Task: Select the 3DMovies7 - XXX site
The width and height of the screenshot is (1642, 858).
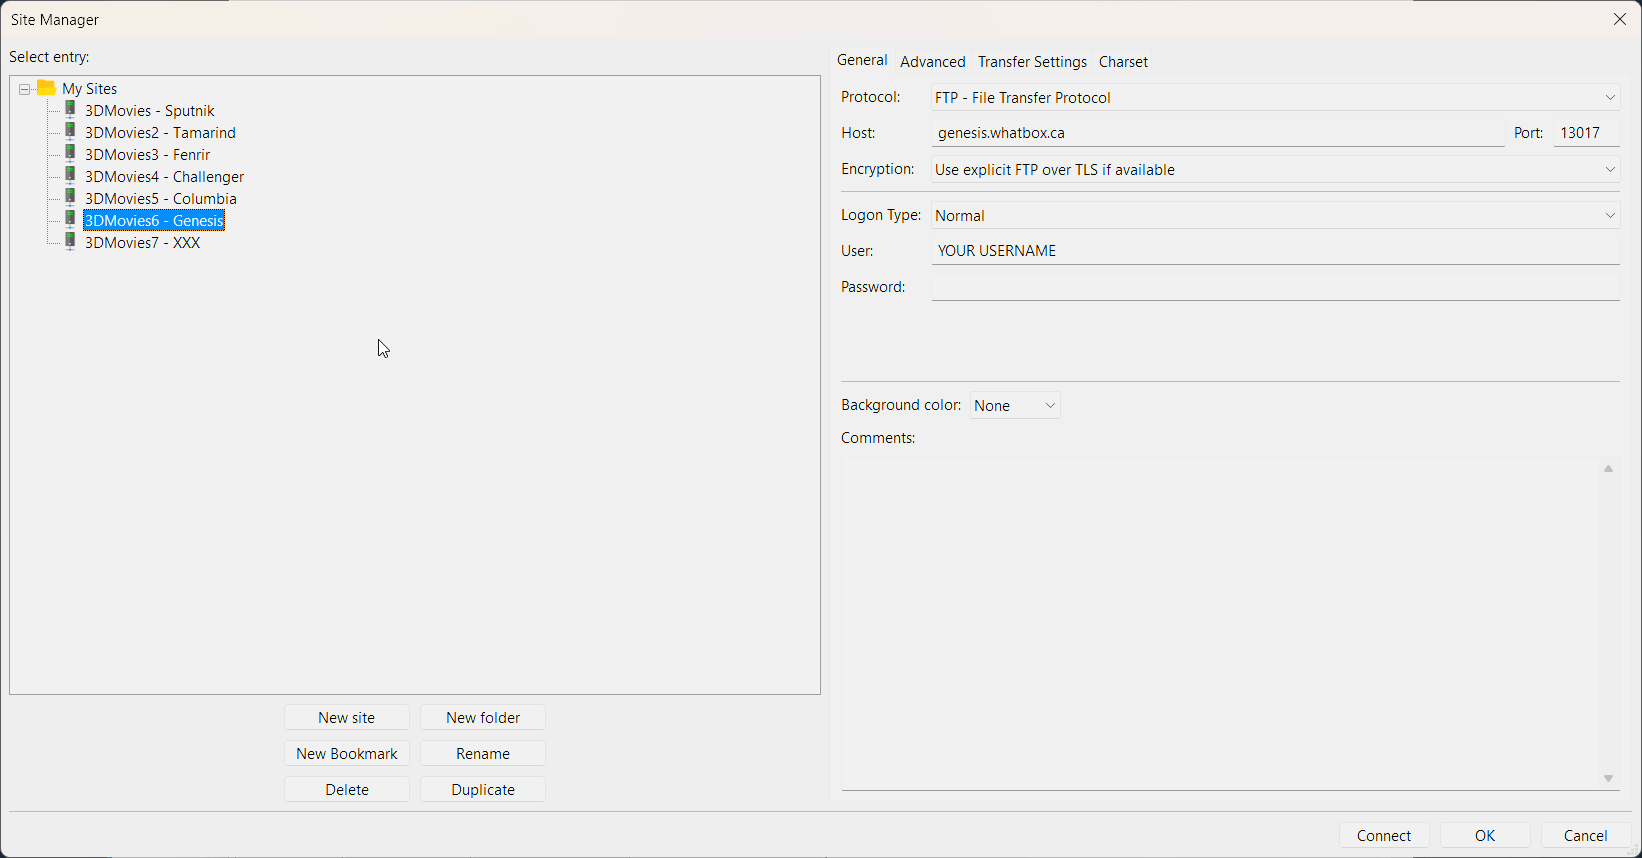Action: [x=142, y=243]
